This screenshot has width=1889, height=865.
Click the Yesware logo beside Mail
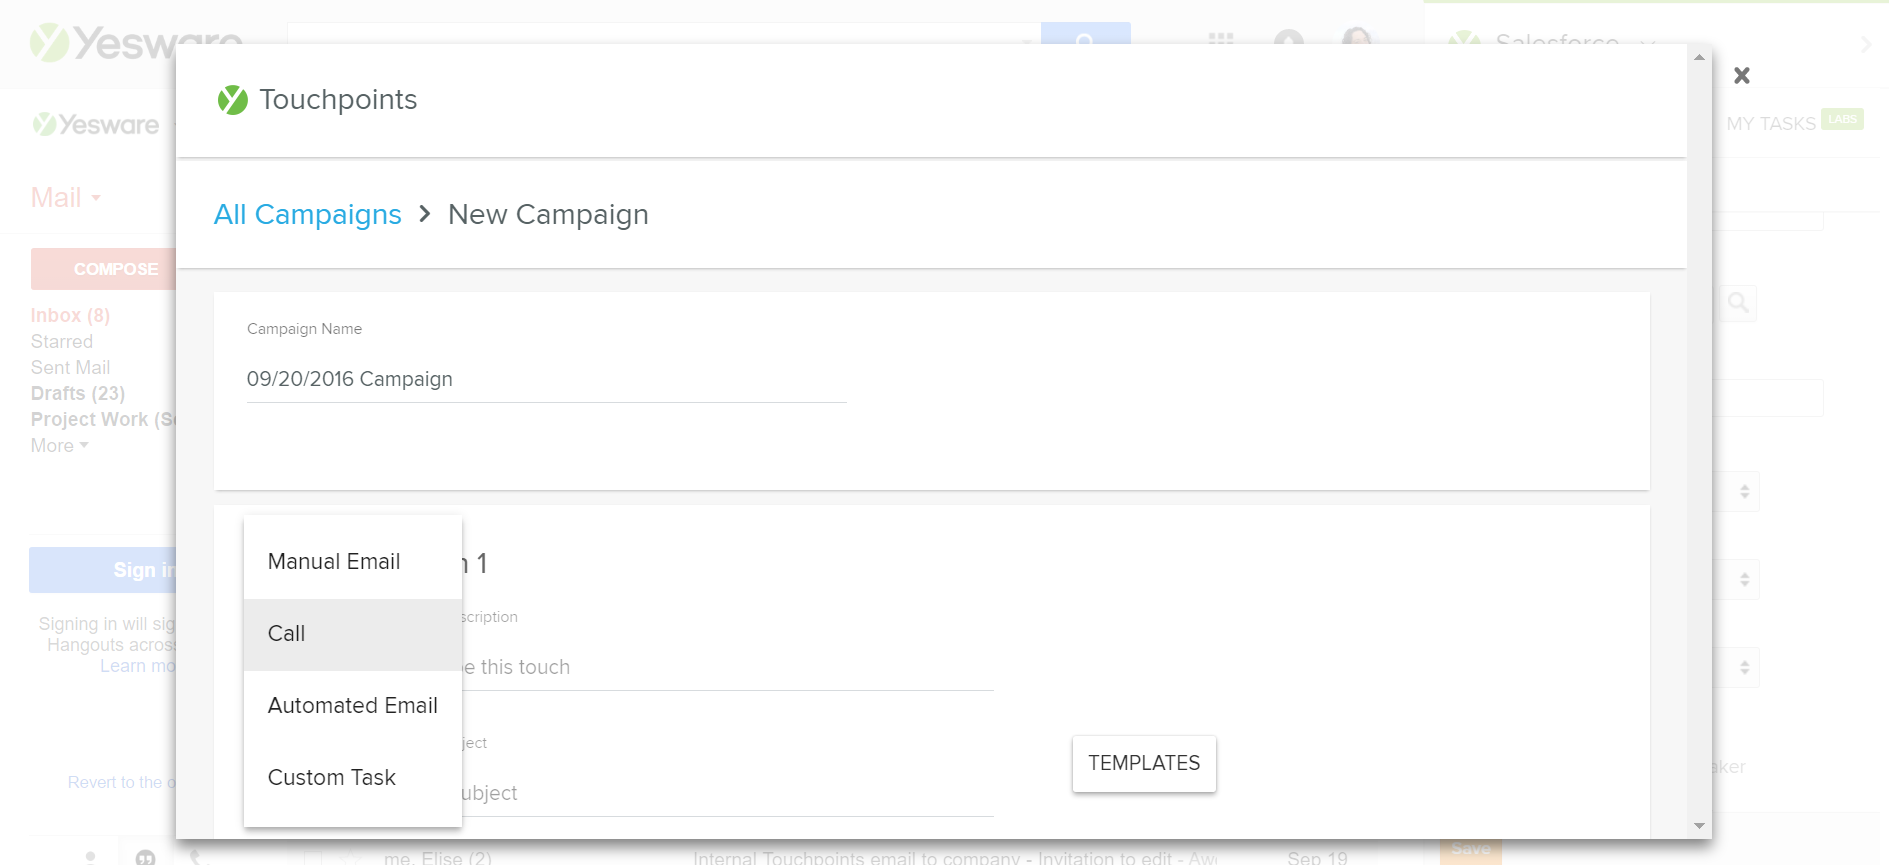point(96,124)
